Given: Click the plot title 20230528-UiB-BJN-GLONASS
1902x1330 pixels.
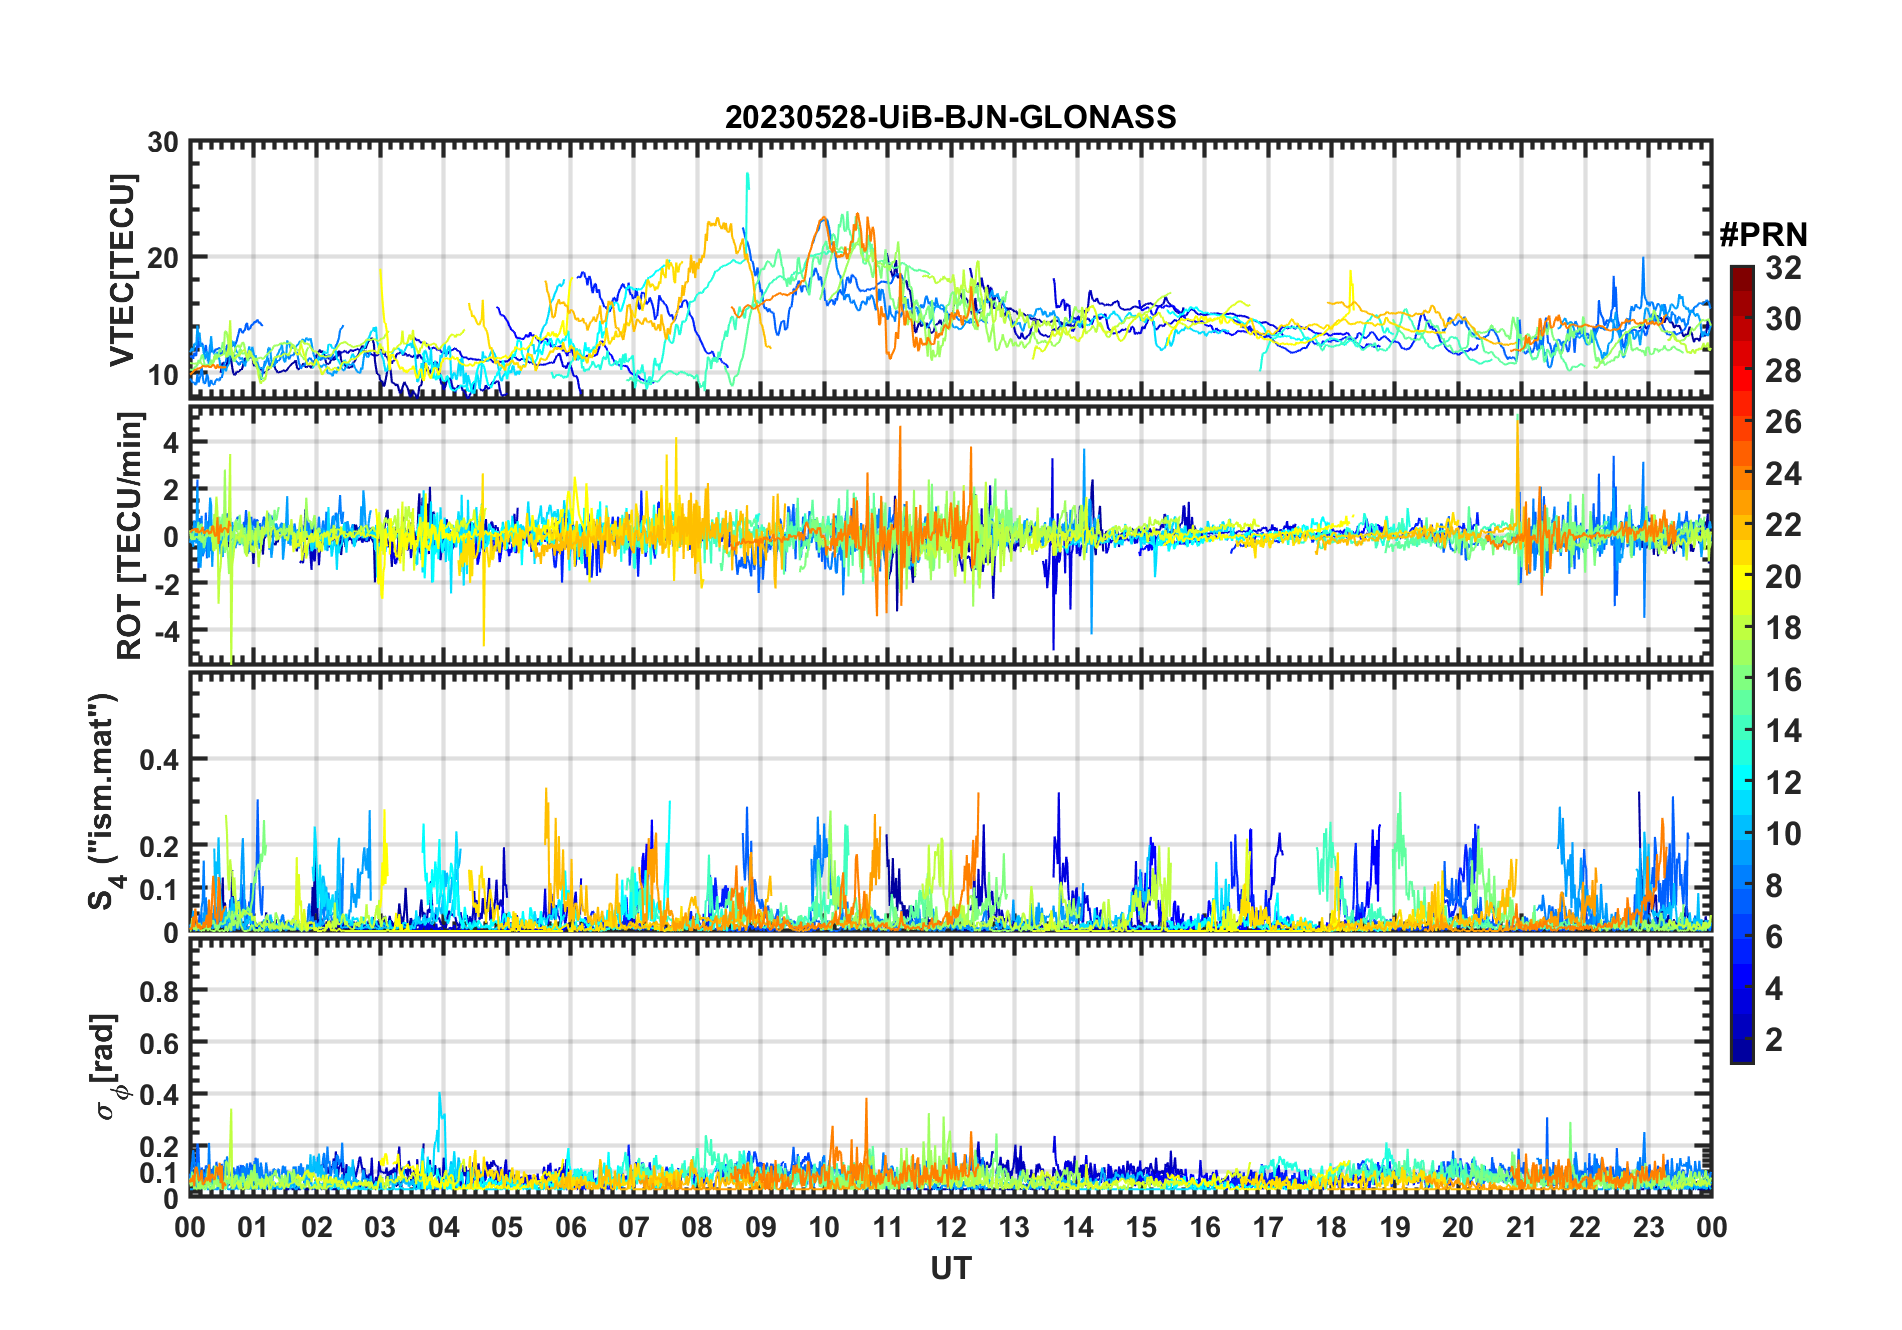Looking at the screenshot, I should click(950, 118).
